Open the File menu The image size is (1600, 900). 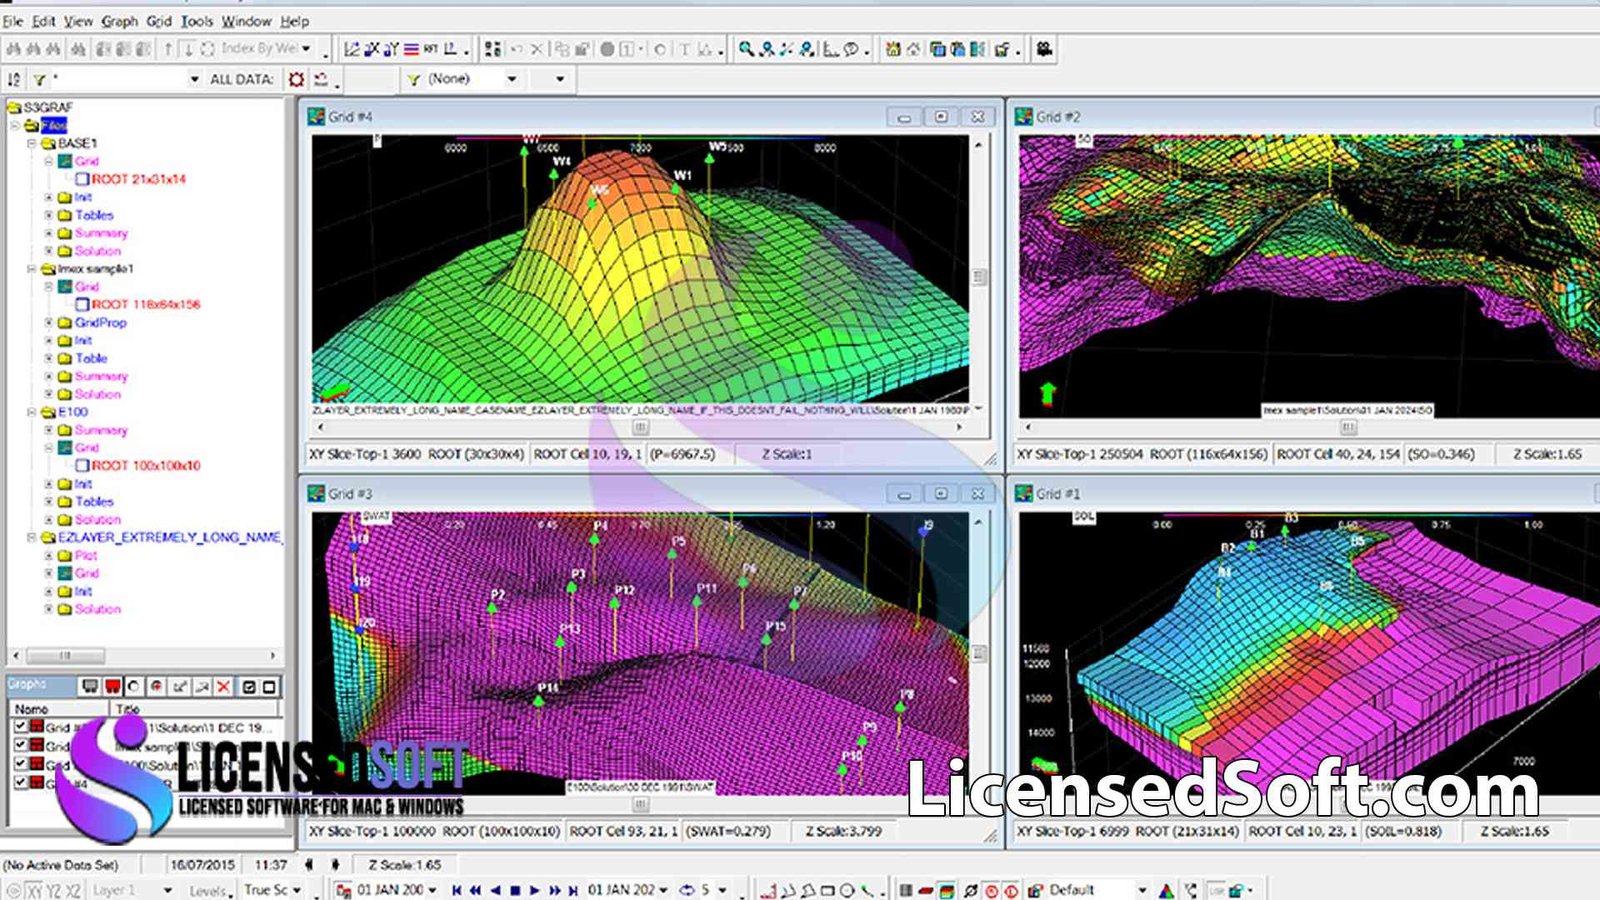click(12, 21)
